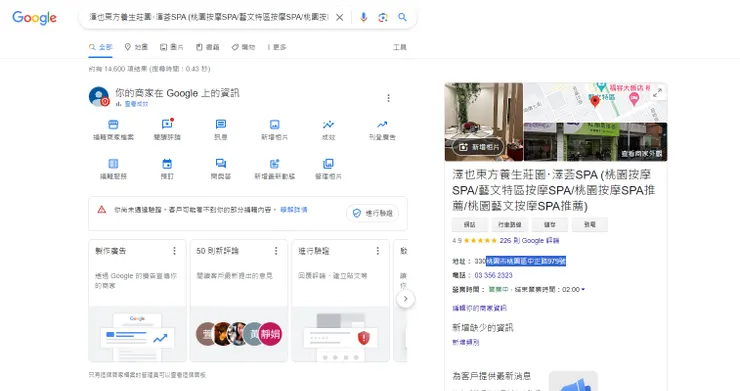Open the 製作廣告 create ad card
The height and width of the screenshot is (391, 740).
(137, 301)
